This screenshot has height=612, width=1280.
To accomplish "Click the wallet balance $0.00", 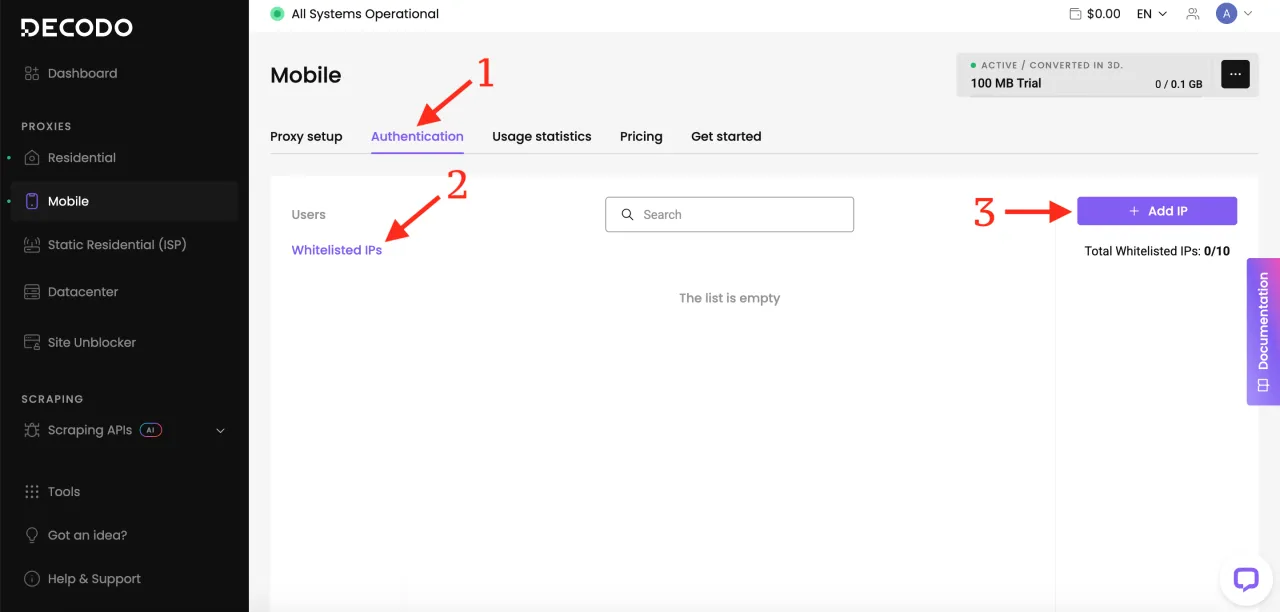I will coord(1094,14).
